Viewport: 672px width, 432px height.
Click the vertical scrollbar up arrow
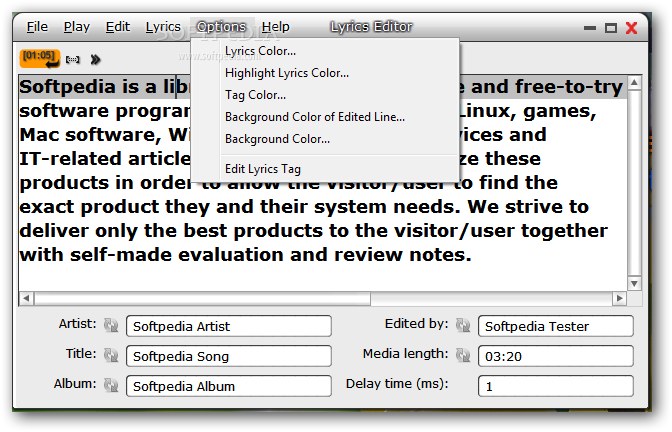(x=634, y=82)
